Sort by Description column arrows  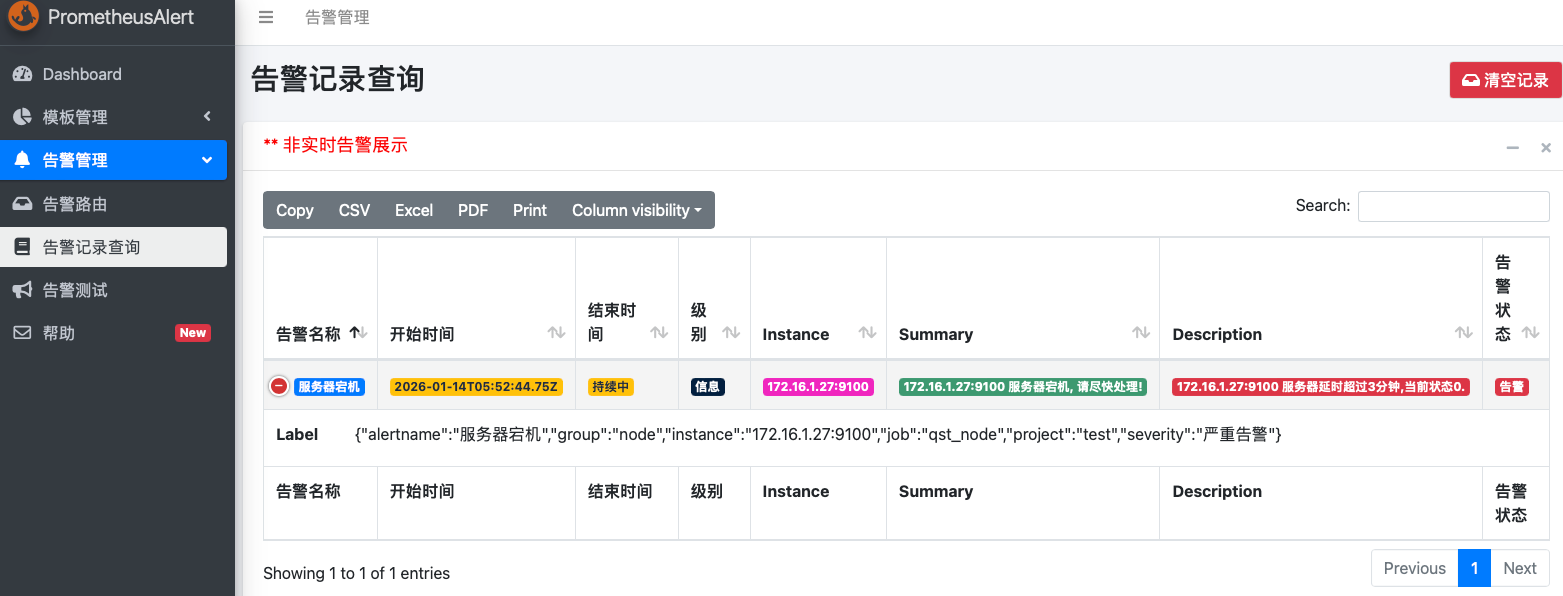coord(1463,333)
